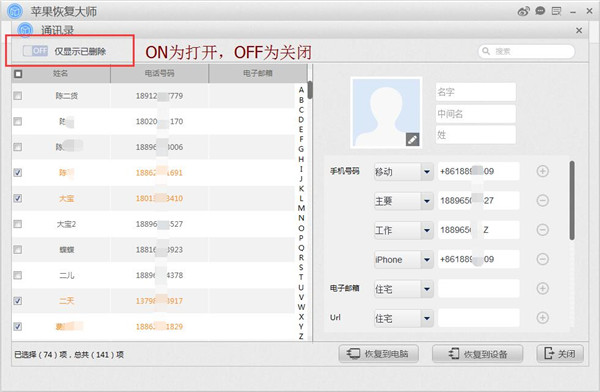Sort by the 电话号码 column header

(160, 73)
